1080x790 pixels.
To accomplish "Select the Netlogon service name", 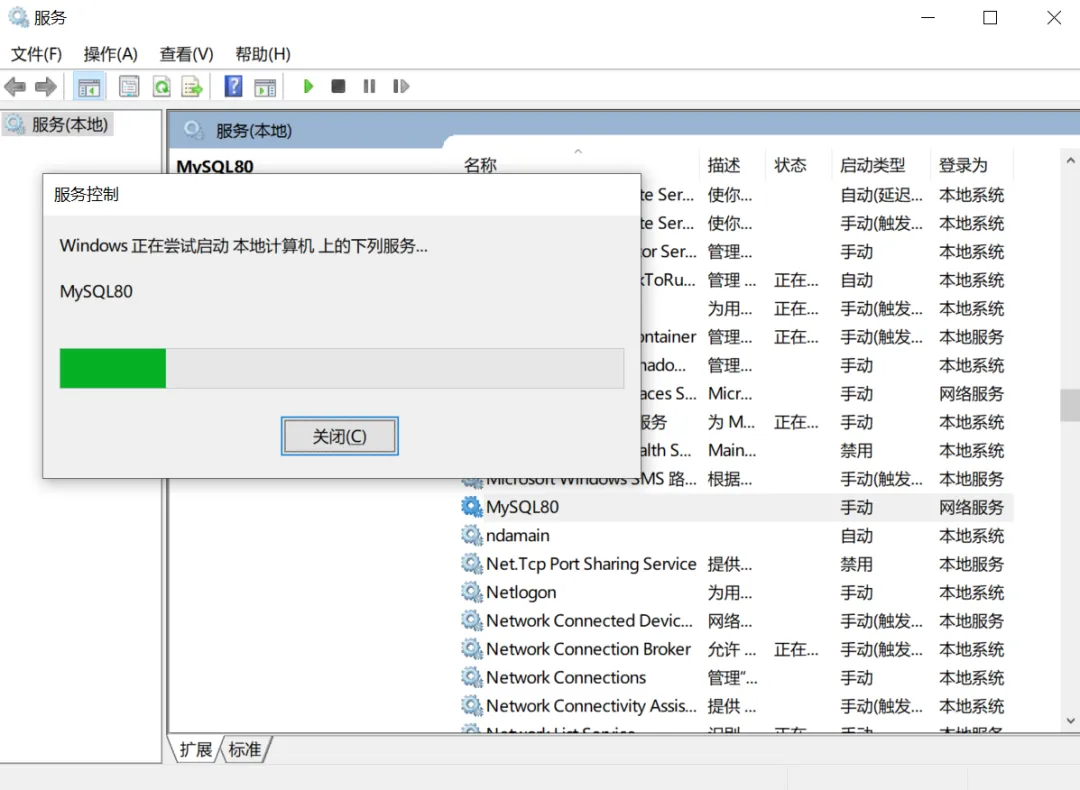I will tap(521, 592).
